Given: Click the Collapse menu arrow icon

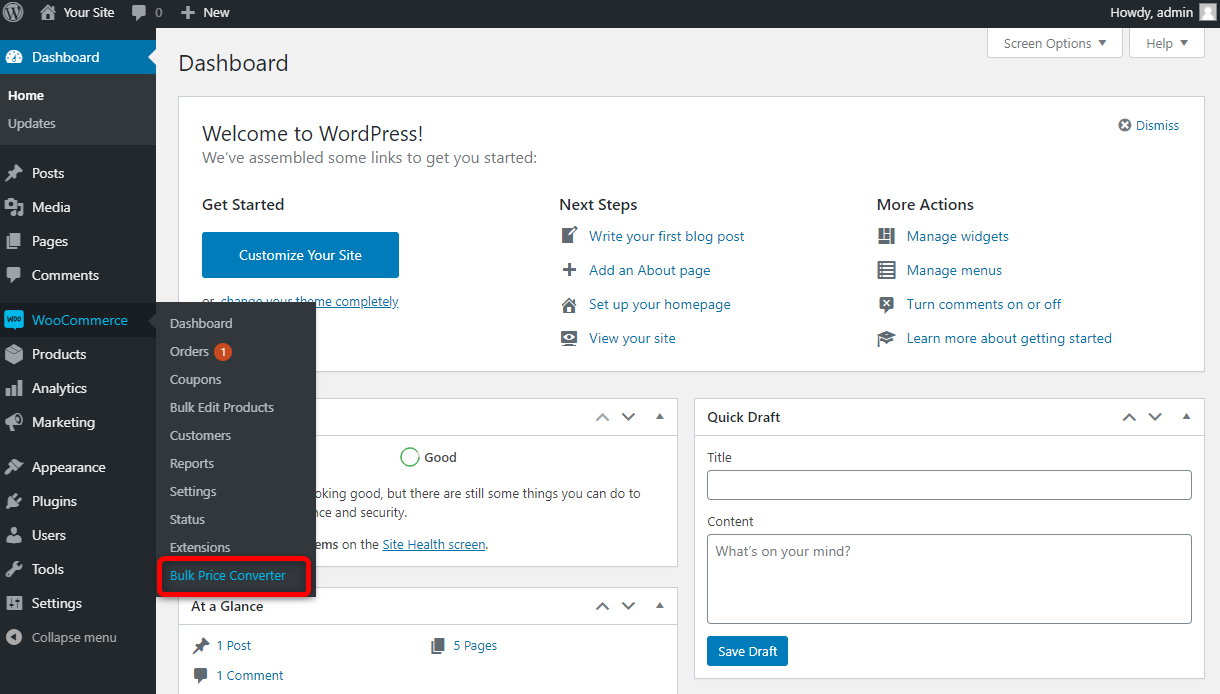Looking at the screenshot, I should (x=14, y=637).
